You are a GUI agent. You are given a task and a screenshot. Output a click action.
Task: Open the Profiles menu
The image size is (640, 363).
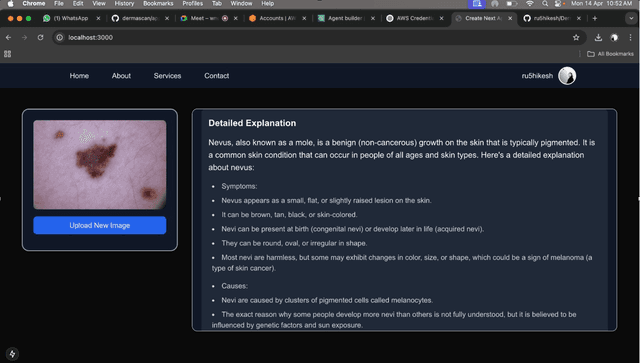point(193,4)
